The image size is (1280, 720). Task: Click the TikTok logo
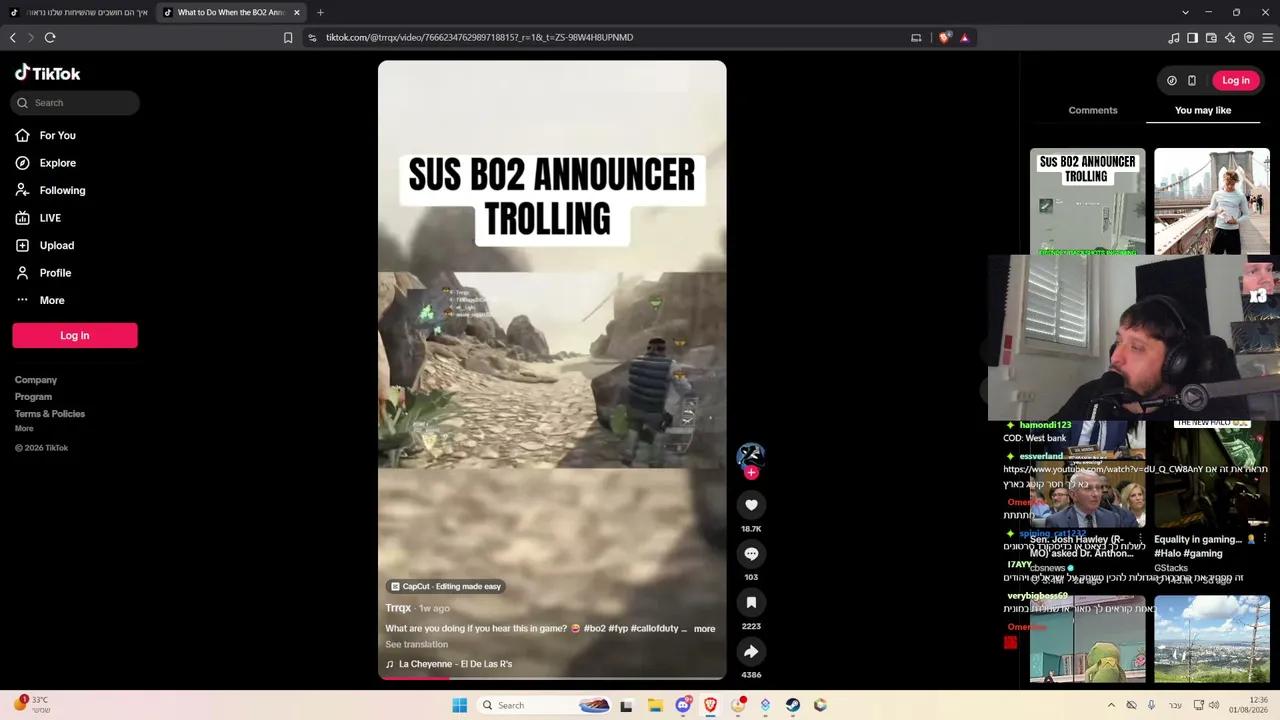tap(47, 73)
